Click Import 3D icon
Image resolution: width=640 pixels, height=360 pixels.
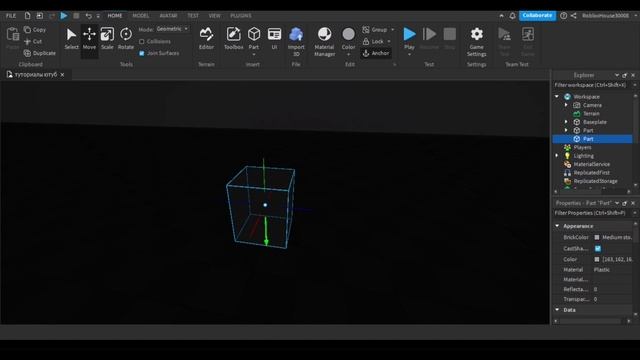(296, 34)
